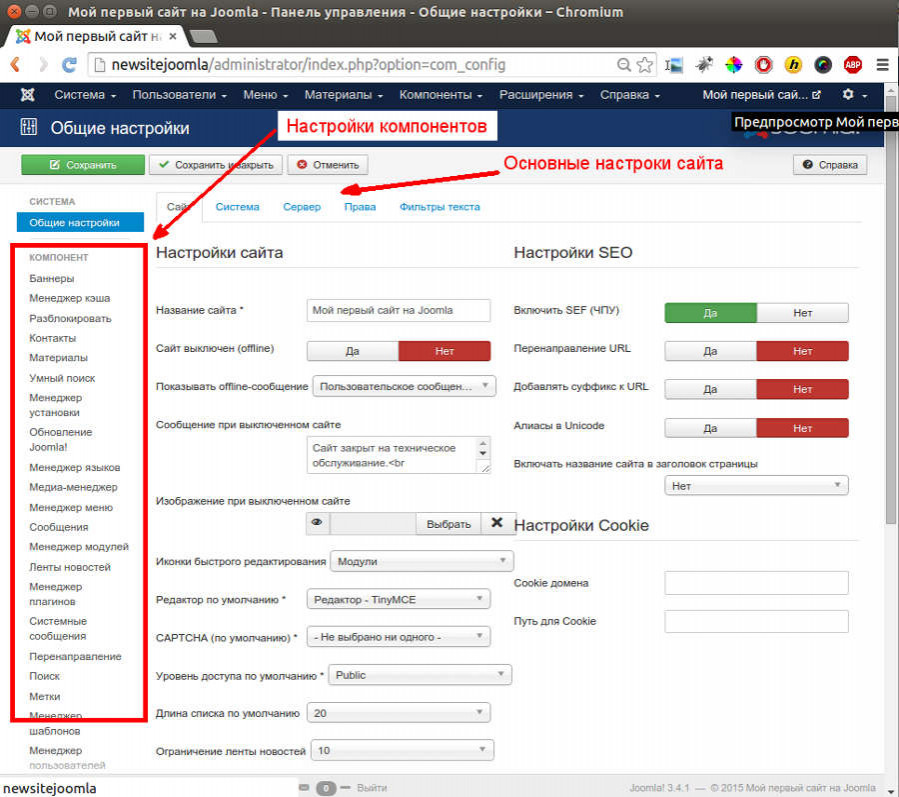Screen dimensions: 899x797
Task: Reload the page with the browser refresh icon
Action: [x=69, y=65]
